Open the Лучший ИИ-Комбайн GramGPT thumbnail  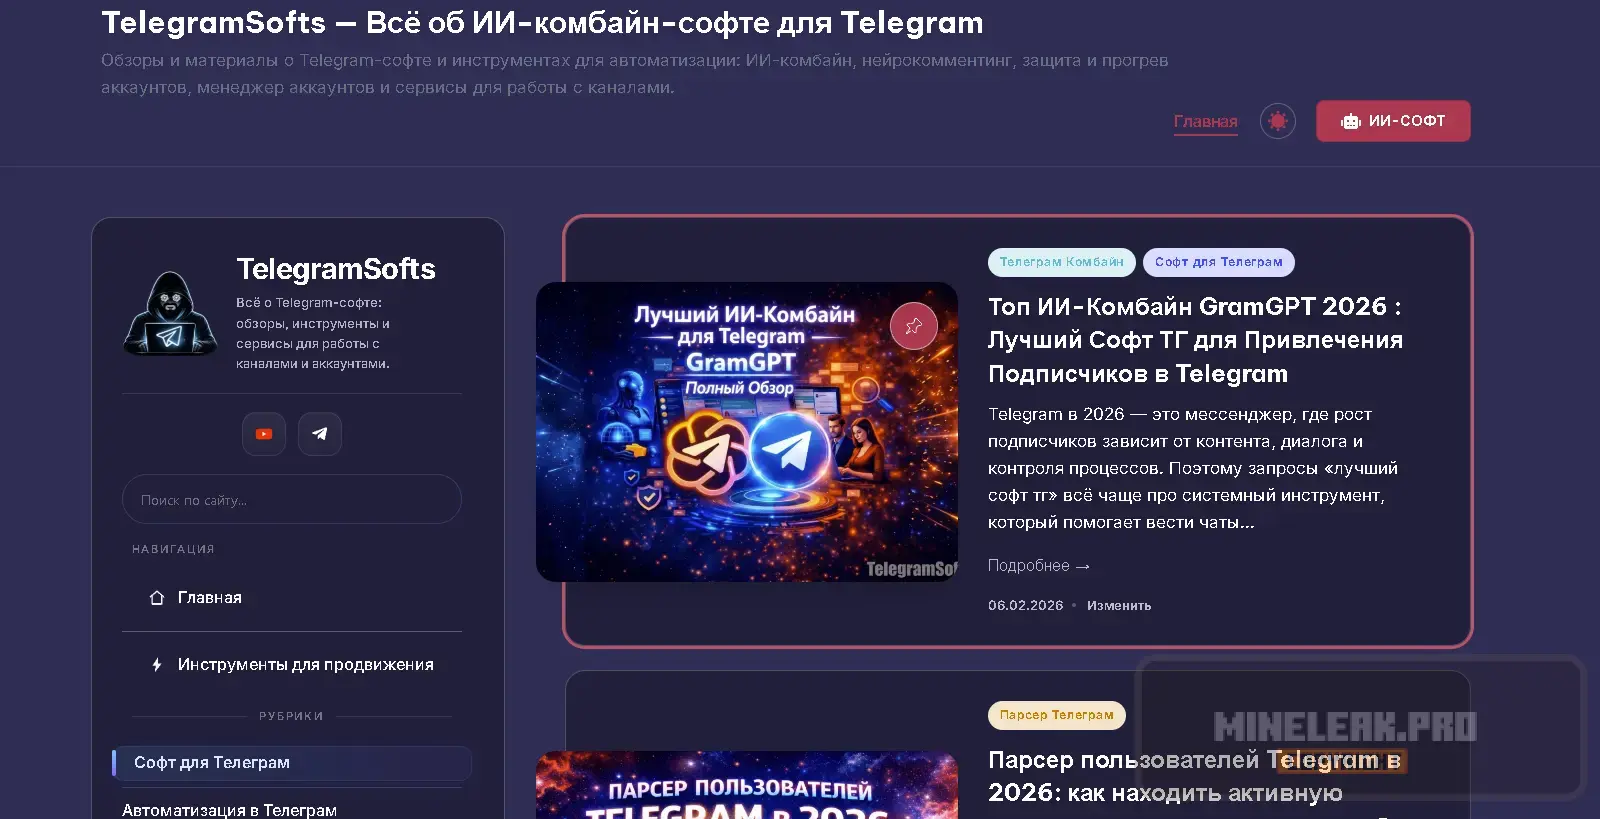pos(747,432)
